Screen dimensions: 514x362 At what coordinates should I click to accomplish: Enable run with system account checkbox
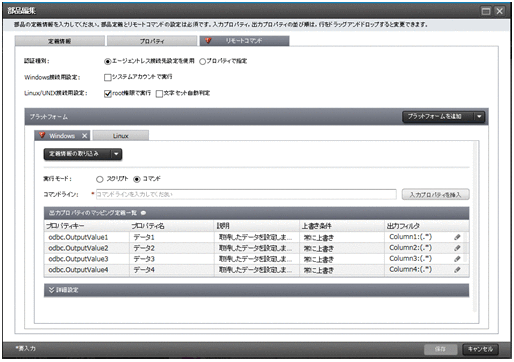pos(107,77)
